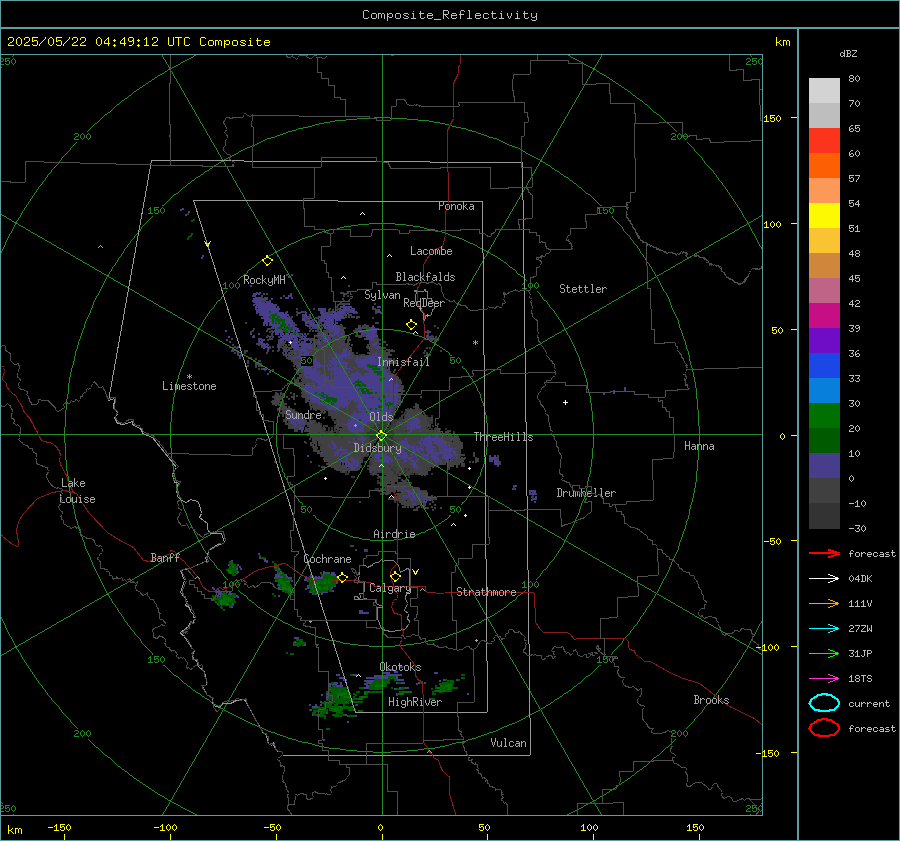Click the yellow radar-center diamond near Didsbury
The image size is (900, 841).
coord(381,436)
